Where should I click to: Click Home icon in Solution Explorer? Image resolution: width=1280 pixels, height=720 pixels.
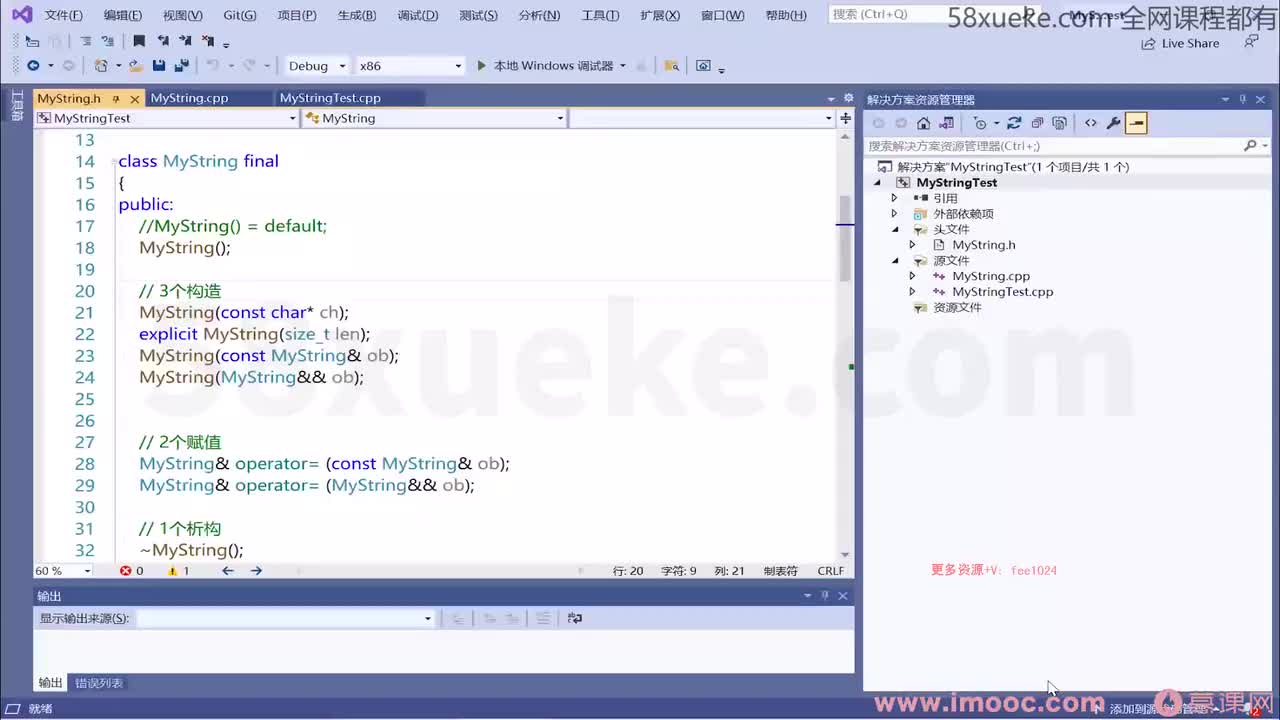(923, 123)
